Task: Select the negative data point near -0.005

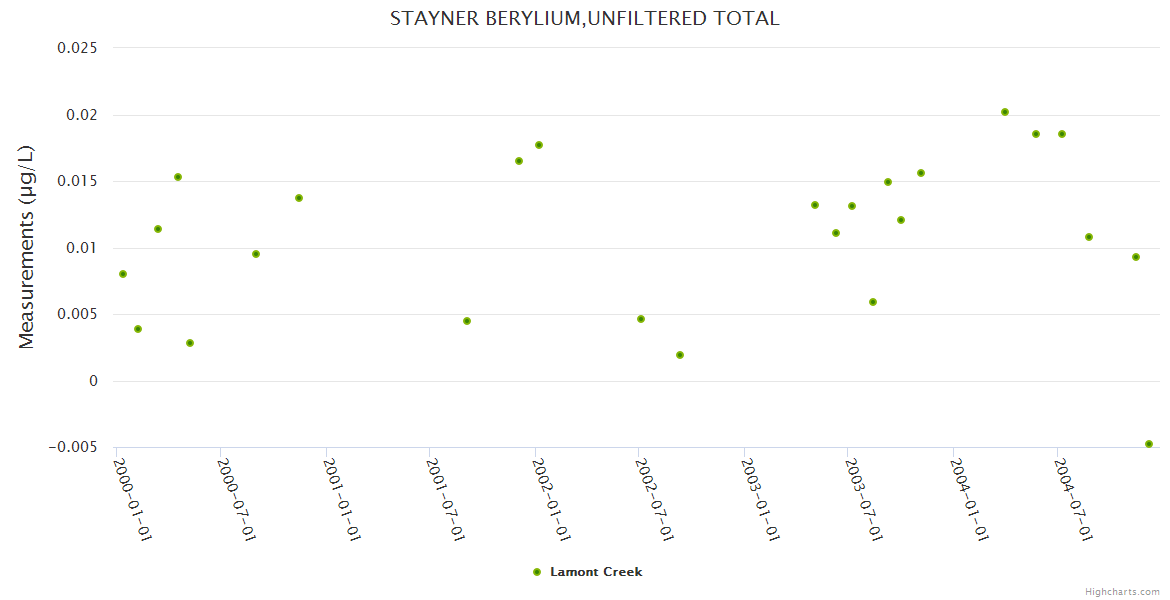Action: pyautogui.click(x=1149, y=444)
